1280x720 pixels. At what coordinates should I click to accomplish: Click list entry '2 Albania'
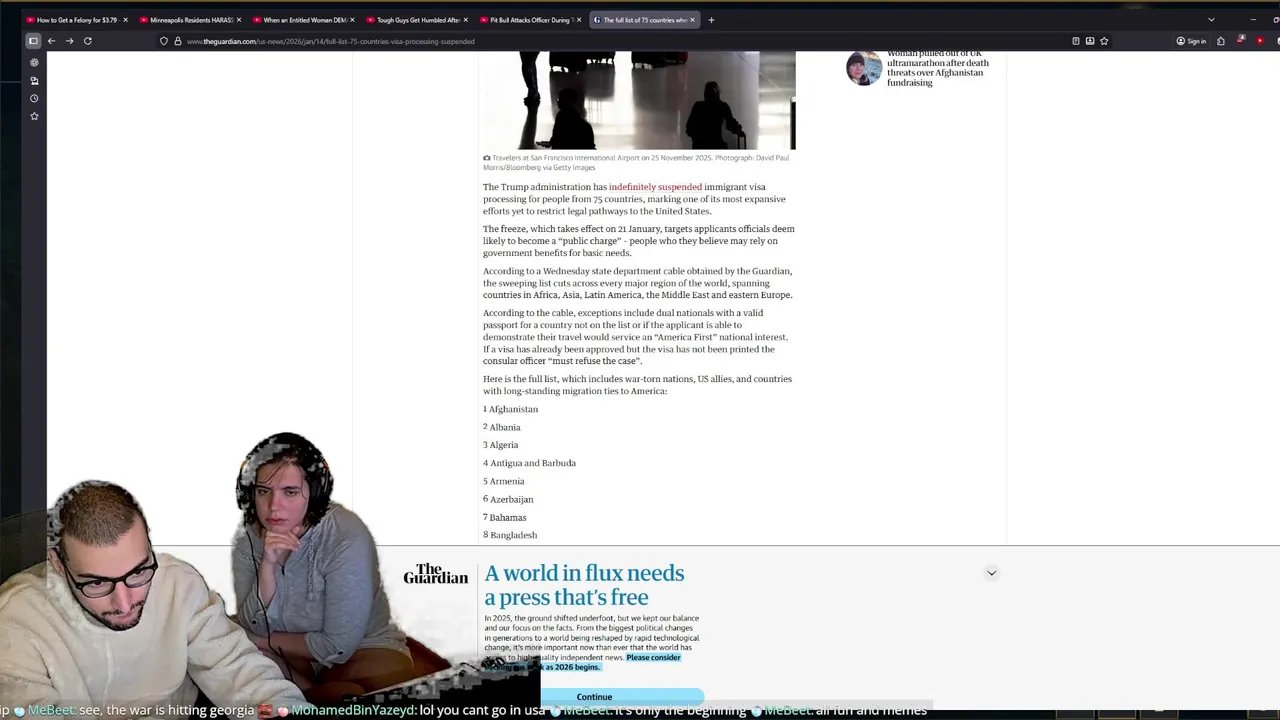pos(502,427)
